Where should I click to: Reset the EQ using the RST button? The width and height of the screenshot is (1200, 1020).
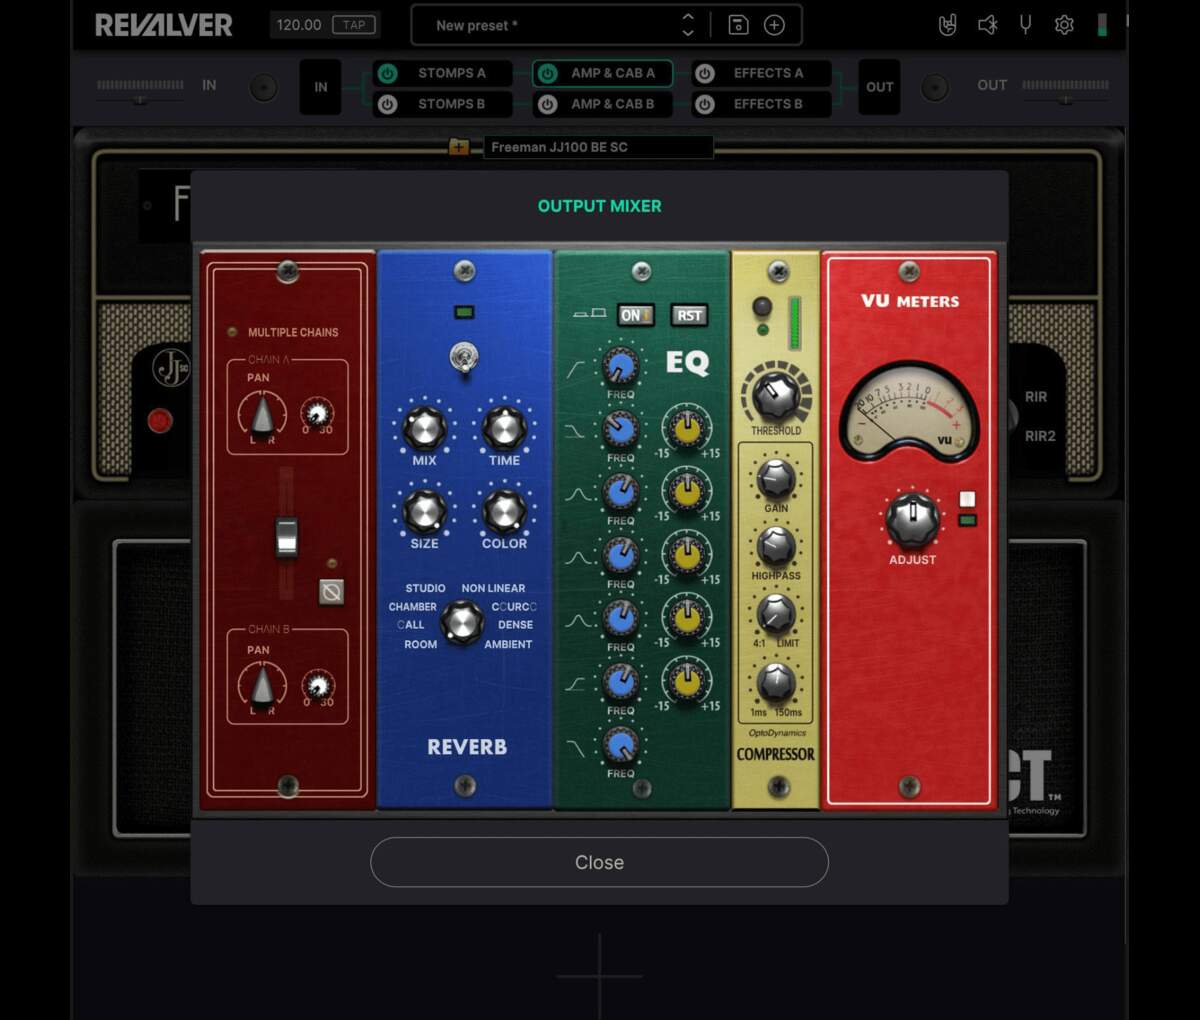[x=689, y=314]
